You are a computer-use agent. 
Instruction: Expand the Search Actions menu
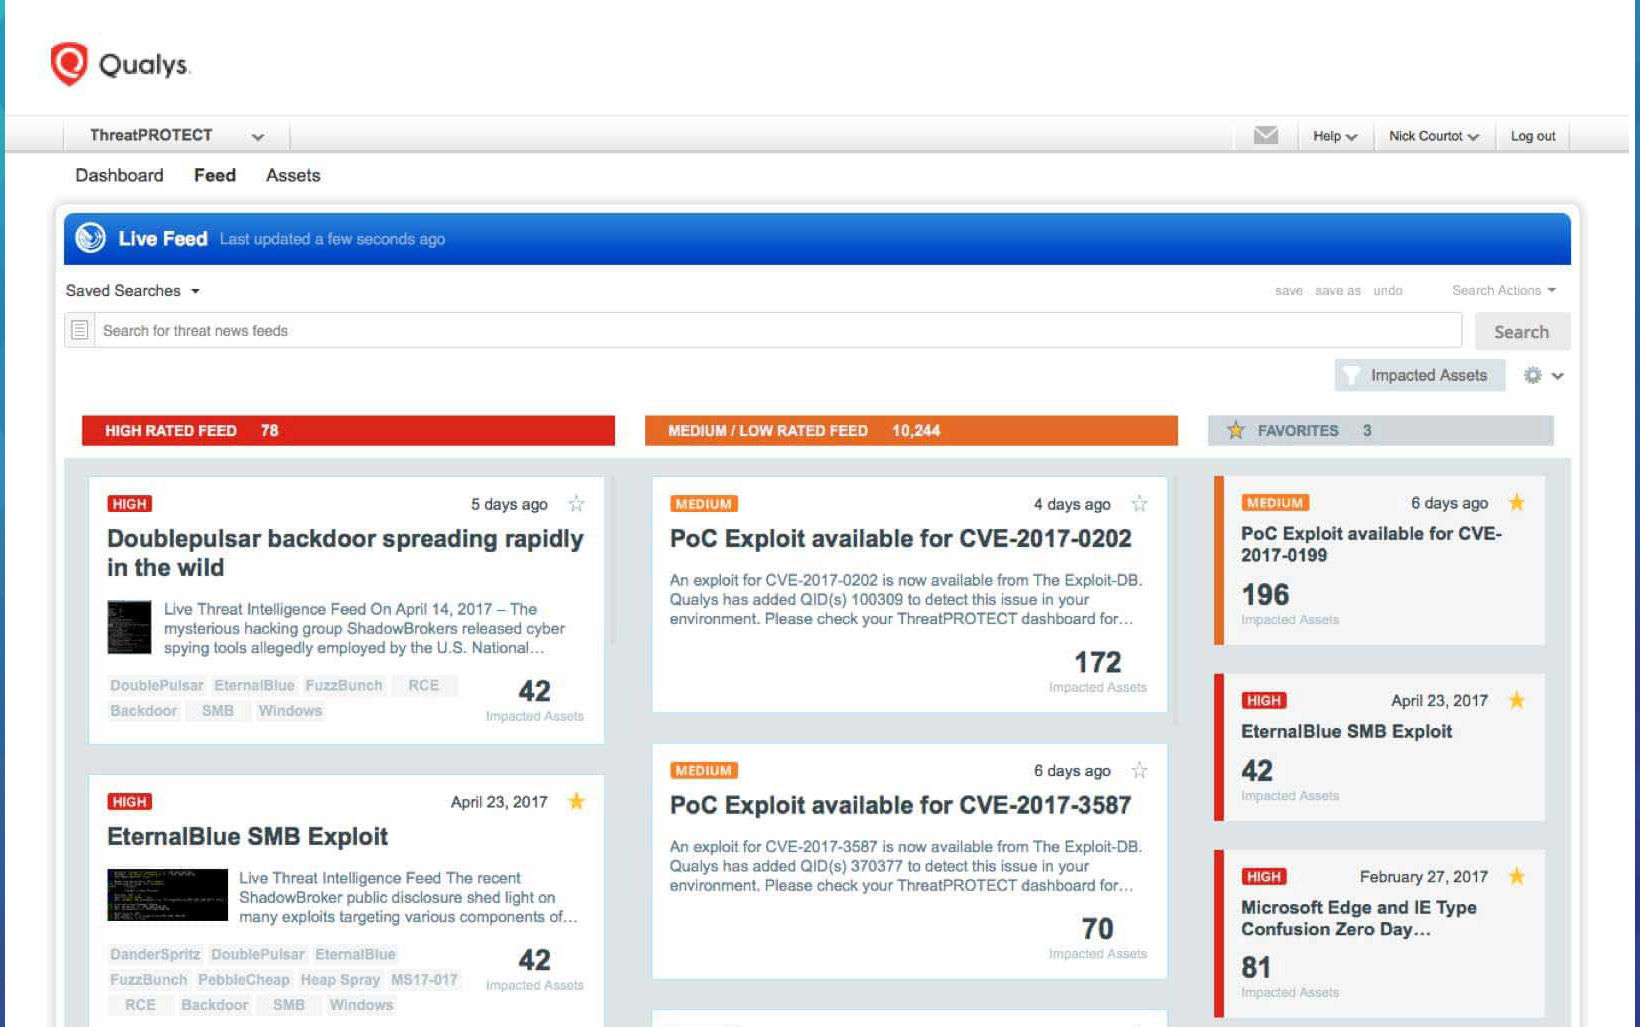click(1503, 290)
